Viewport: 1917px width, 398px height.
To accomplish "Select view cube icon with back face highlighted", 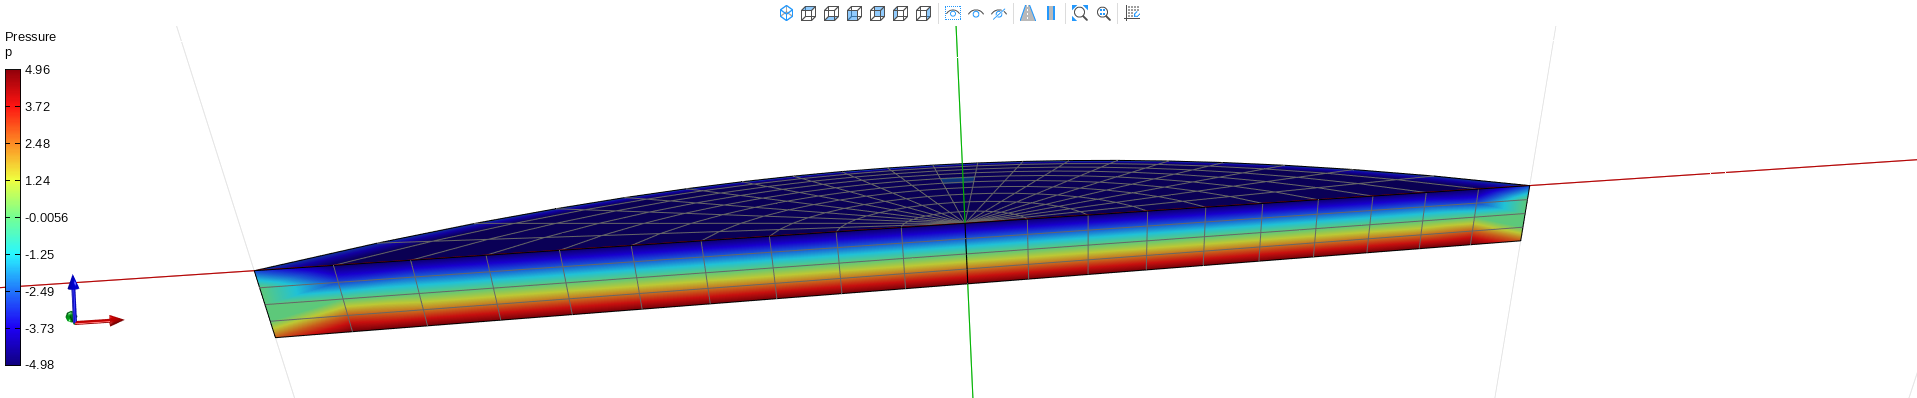I will (x=877, y=13).
